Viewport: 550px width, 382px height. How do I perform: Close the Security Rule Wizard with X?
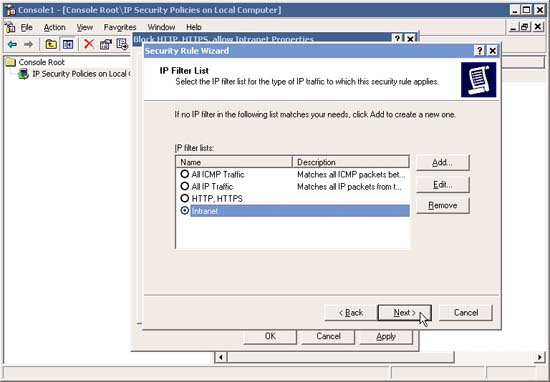pos(492,51)
